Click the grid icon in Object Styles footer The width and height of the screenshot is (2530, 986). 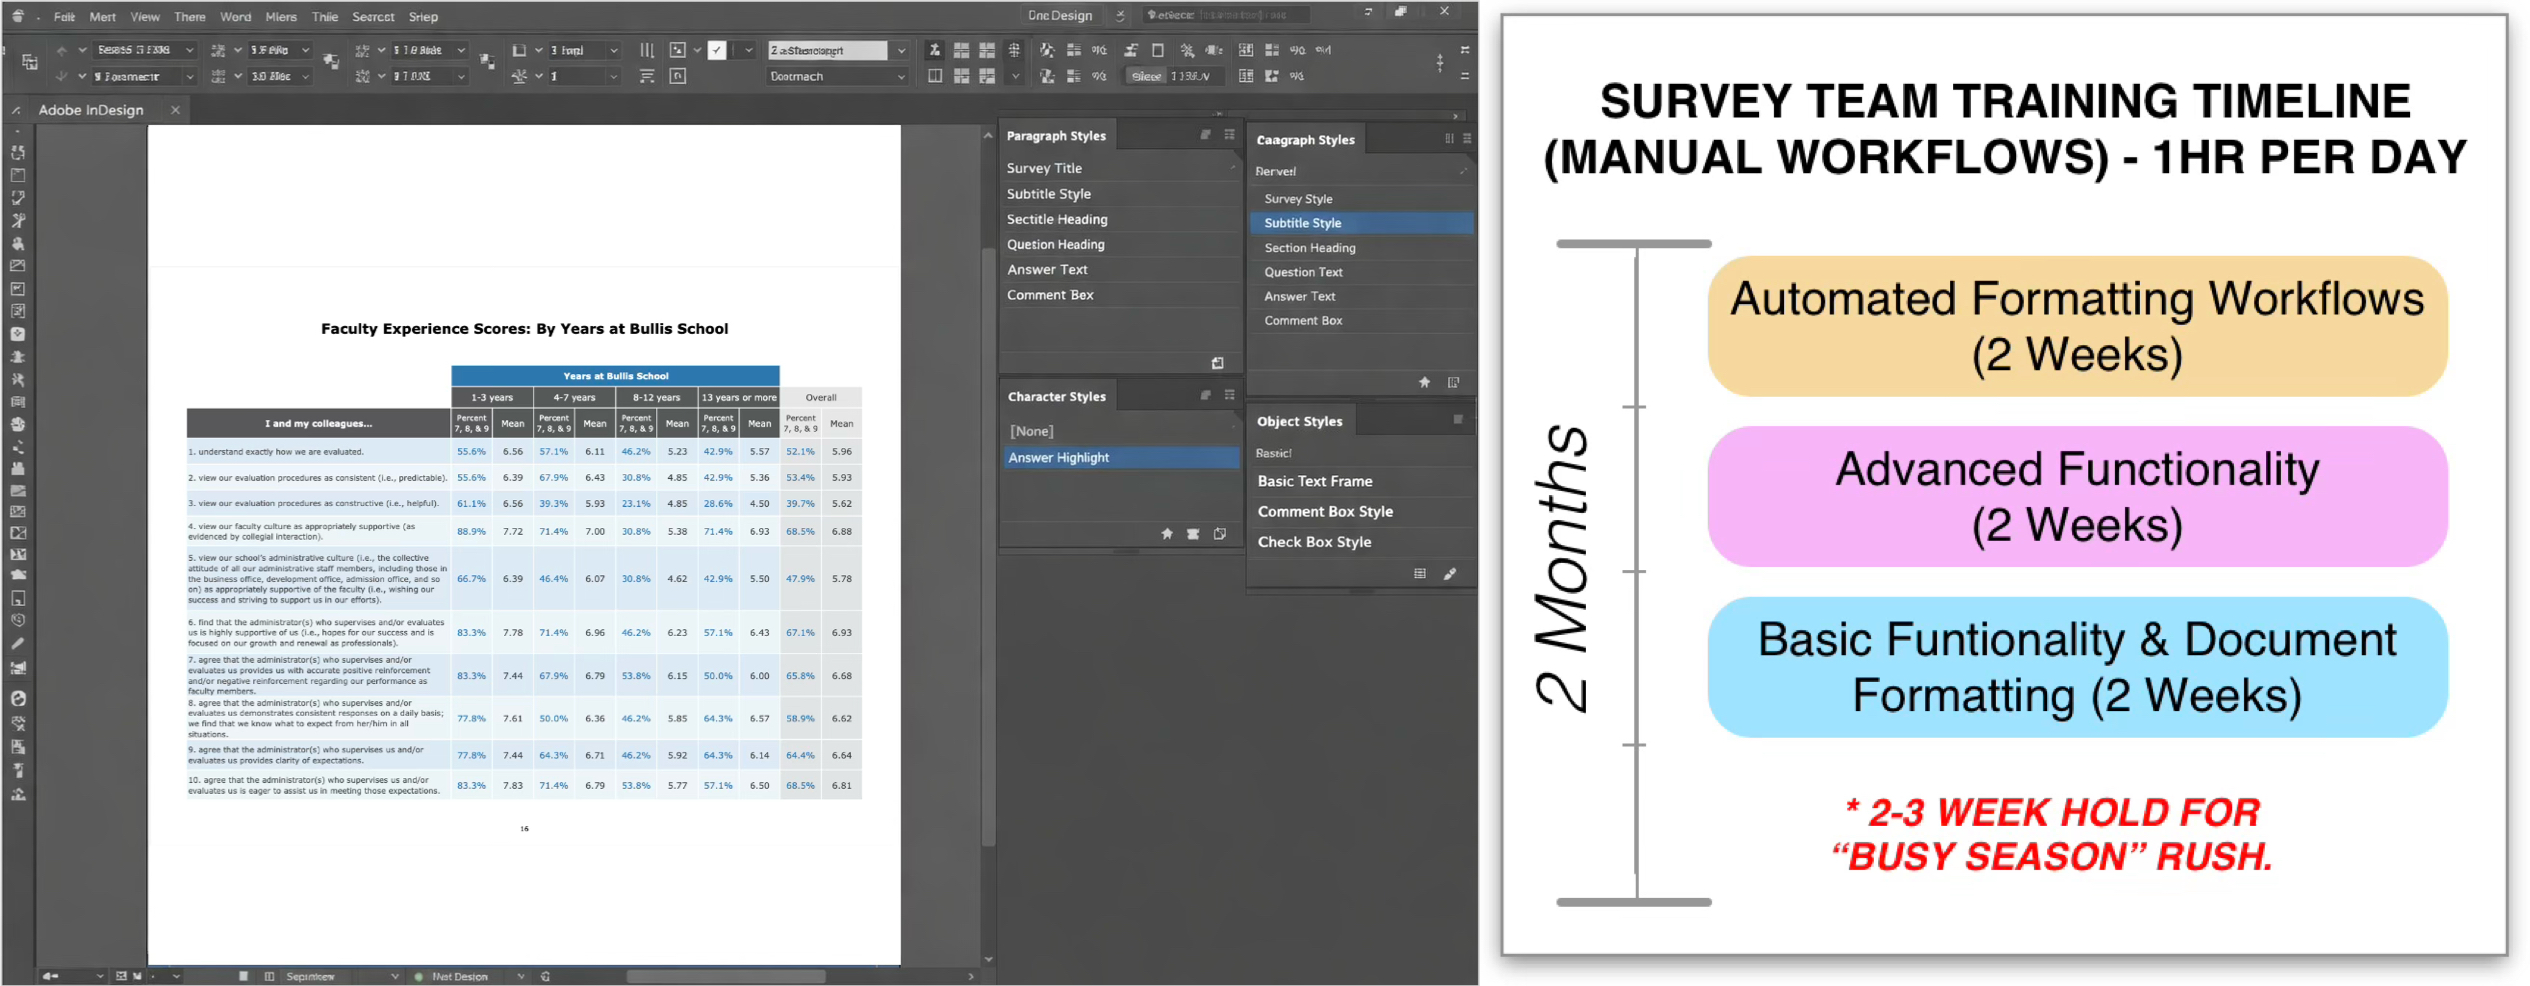(1419, 574)
